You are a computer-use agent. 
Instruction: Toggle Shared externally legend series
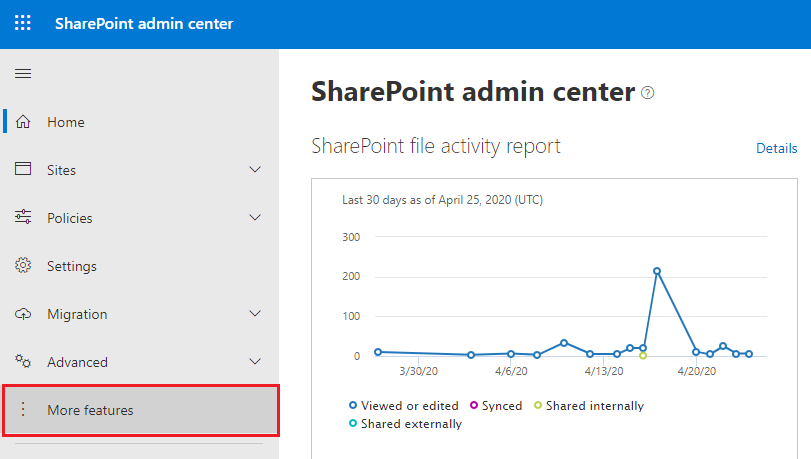405,424
